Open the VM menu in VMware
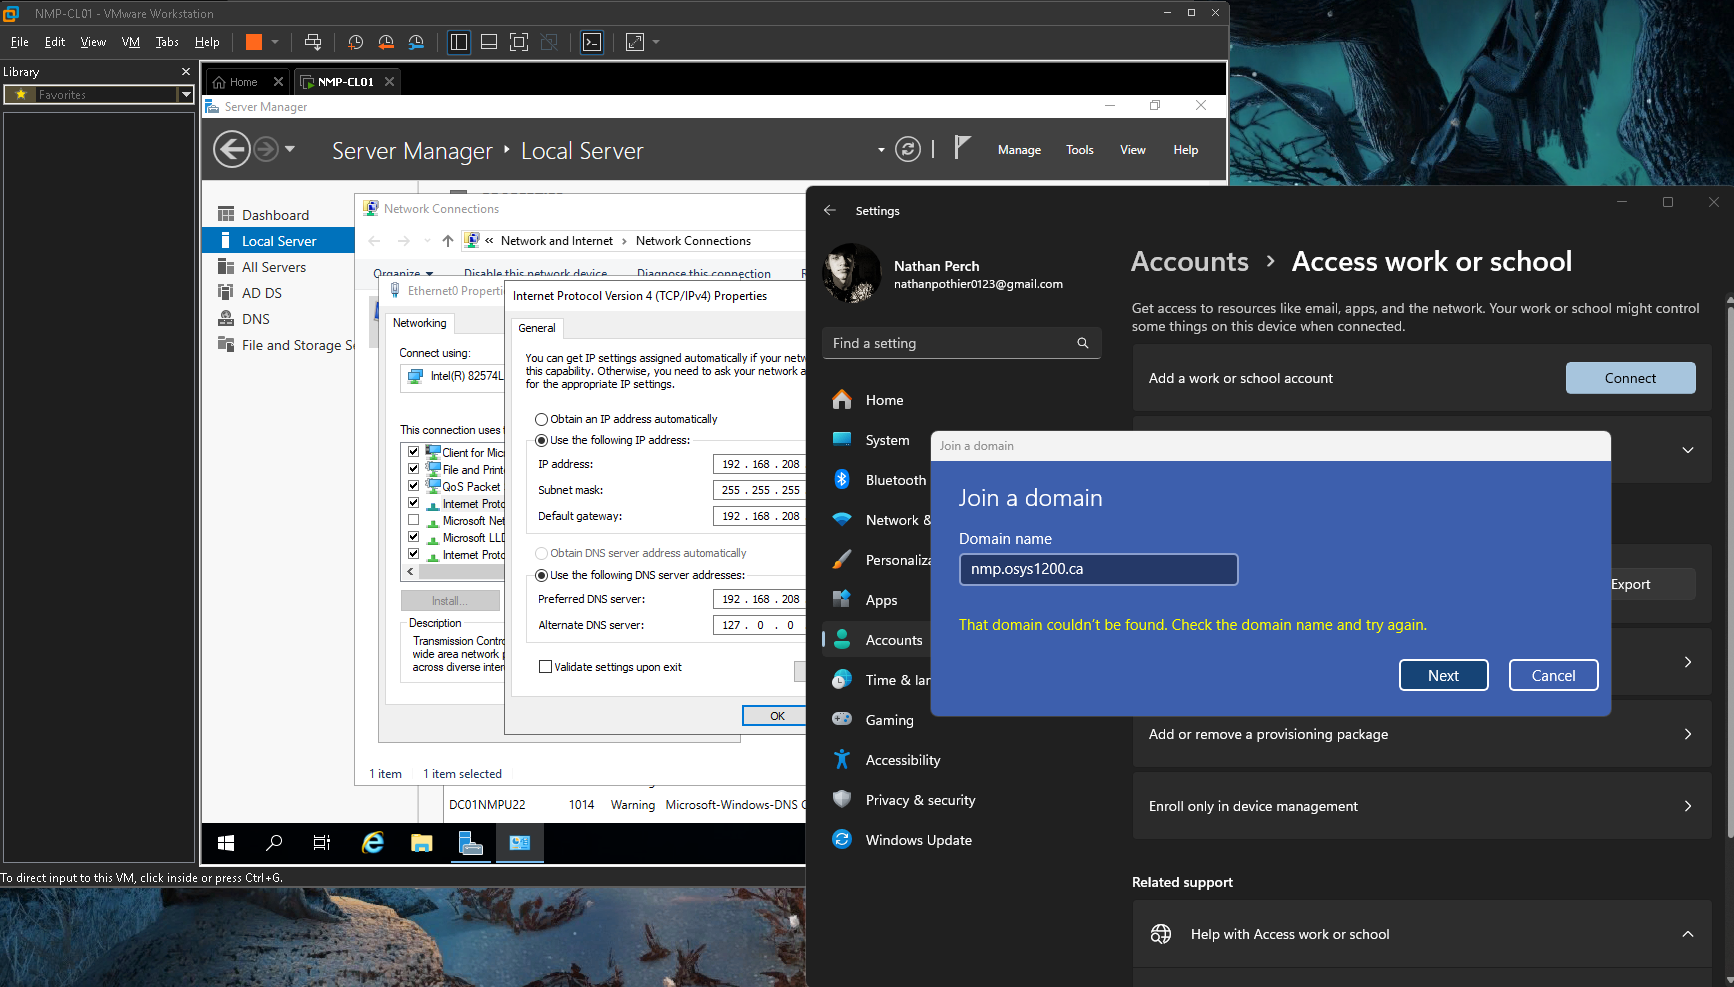Viewport: 1734px width, 987px height. pyautogui.click(x=130, y=42)
